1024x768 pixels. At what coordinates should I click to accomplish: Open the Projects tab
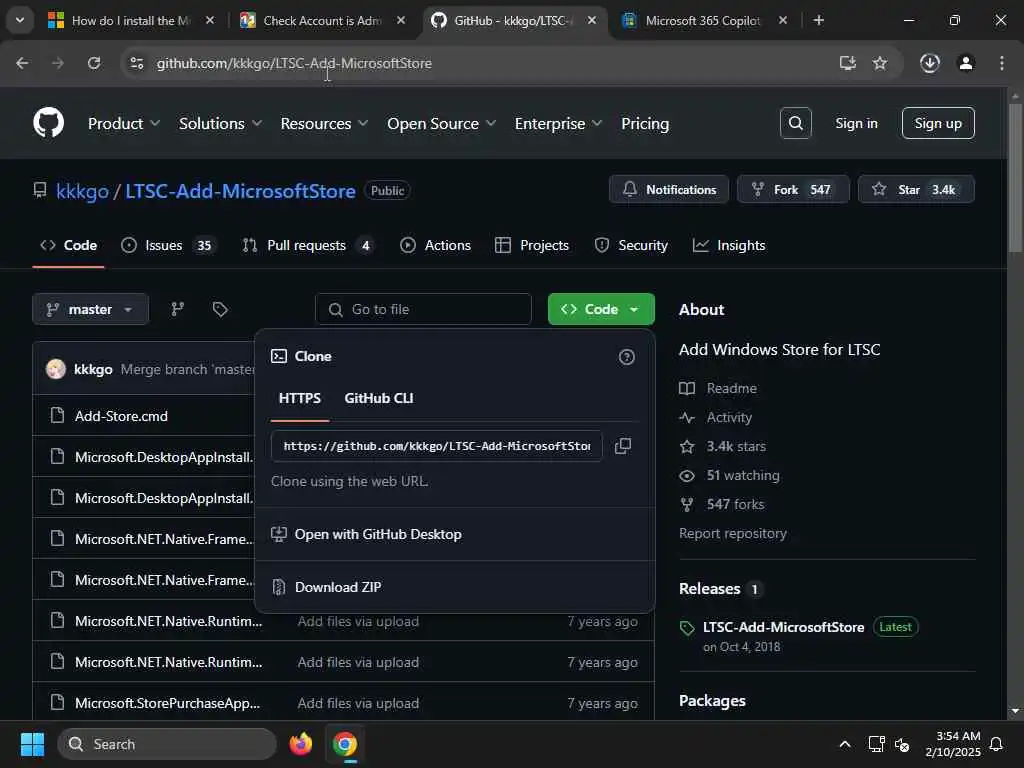click(532, 246)
